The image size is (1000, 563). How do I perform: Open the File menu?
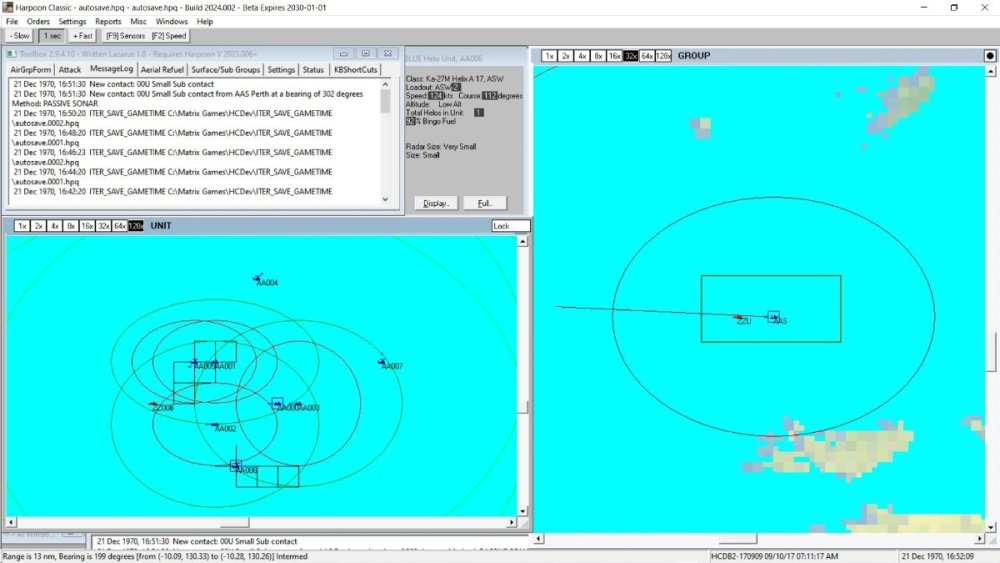tap(12, 22)
